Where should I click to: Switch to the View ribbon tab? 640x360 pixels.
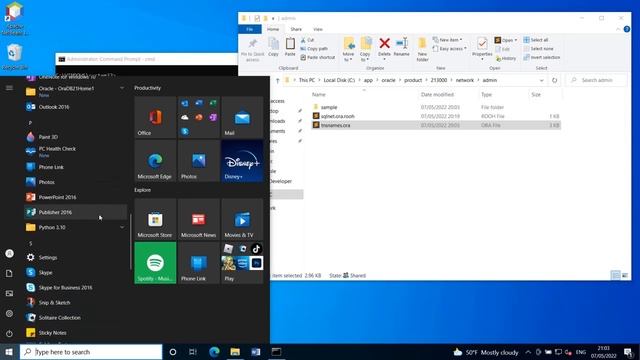click(x=318, y=29)
